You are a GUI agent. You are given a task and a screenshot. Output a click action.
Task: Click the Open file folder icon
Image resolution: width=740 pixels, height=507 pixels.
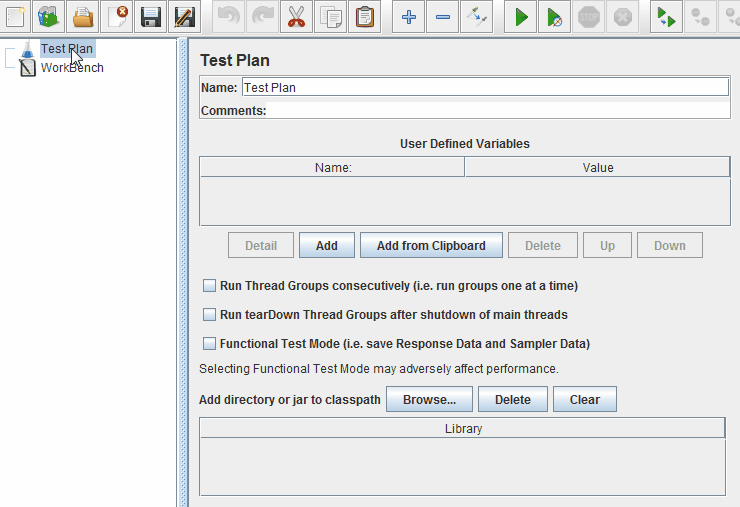coord(83,17)
